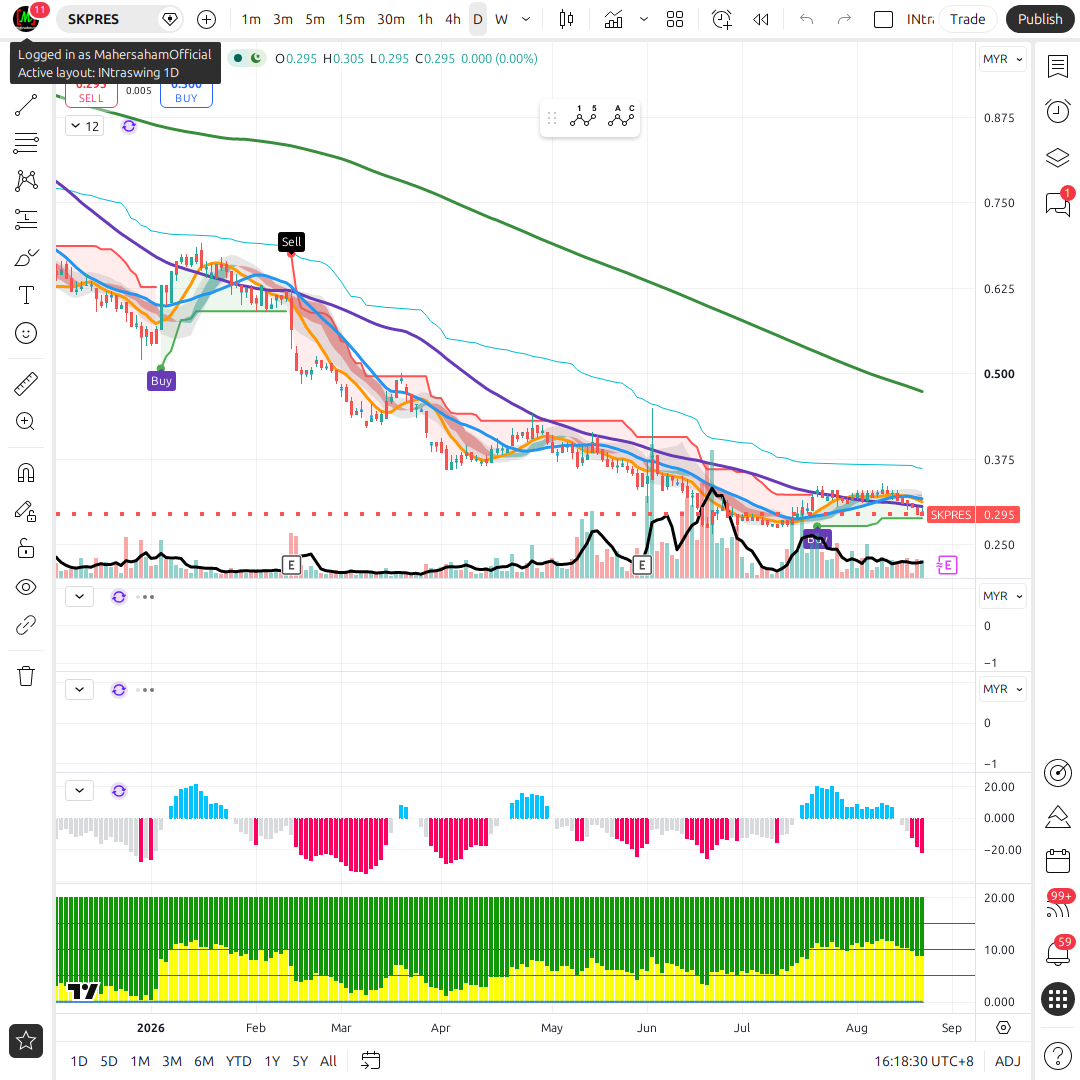Select the brush drawing tool
The height and width of the screenshot is (1080, 1080).
coord(26,258)
